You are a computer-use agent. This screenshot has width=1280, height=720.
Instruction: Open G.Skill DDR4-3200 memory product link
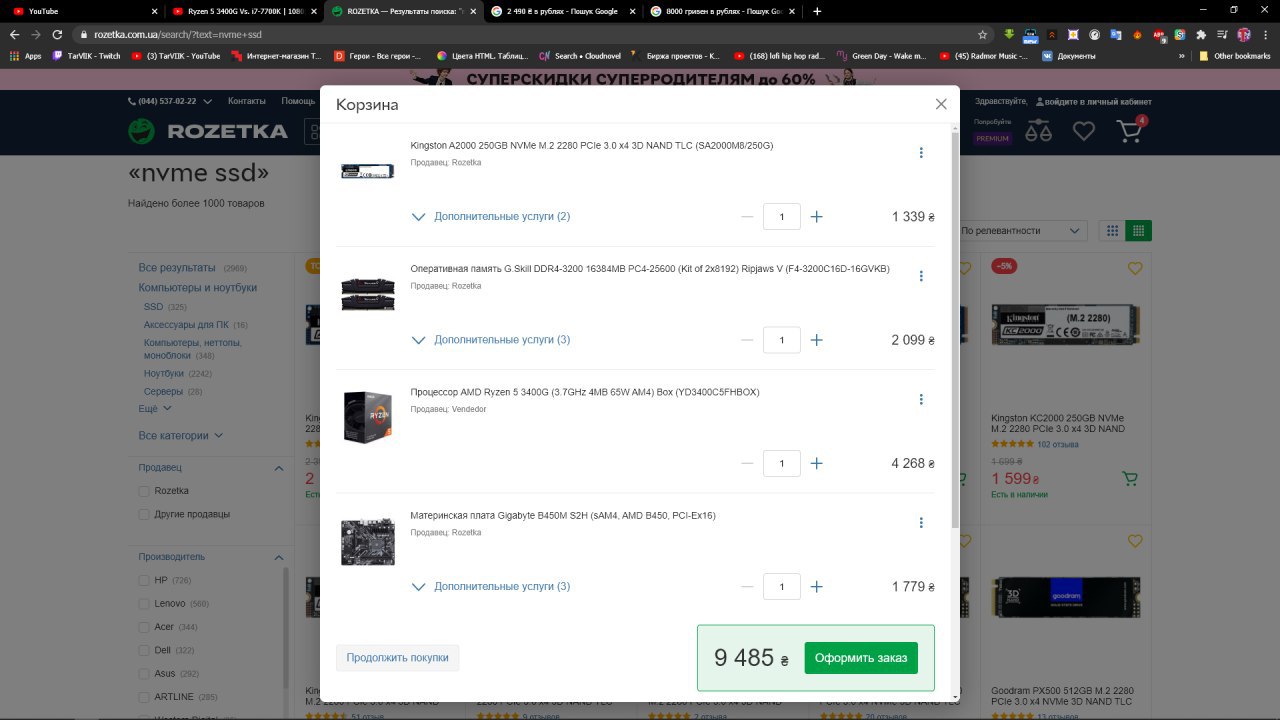tap(650, 269)
